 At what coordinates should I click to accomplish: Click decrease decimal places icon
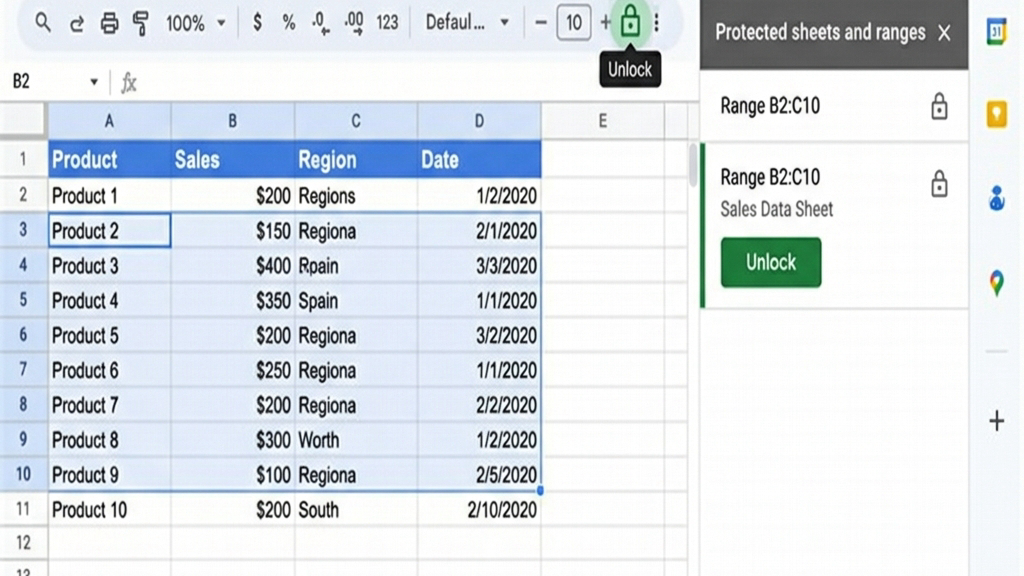tap(321, 24)
